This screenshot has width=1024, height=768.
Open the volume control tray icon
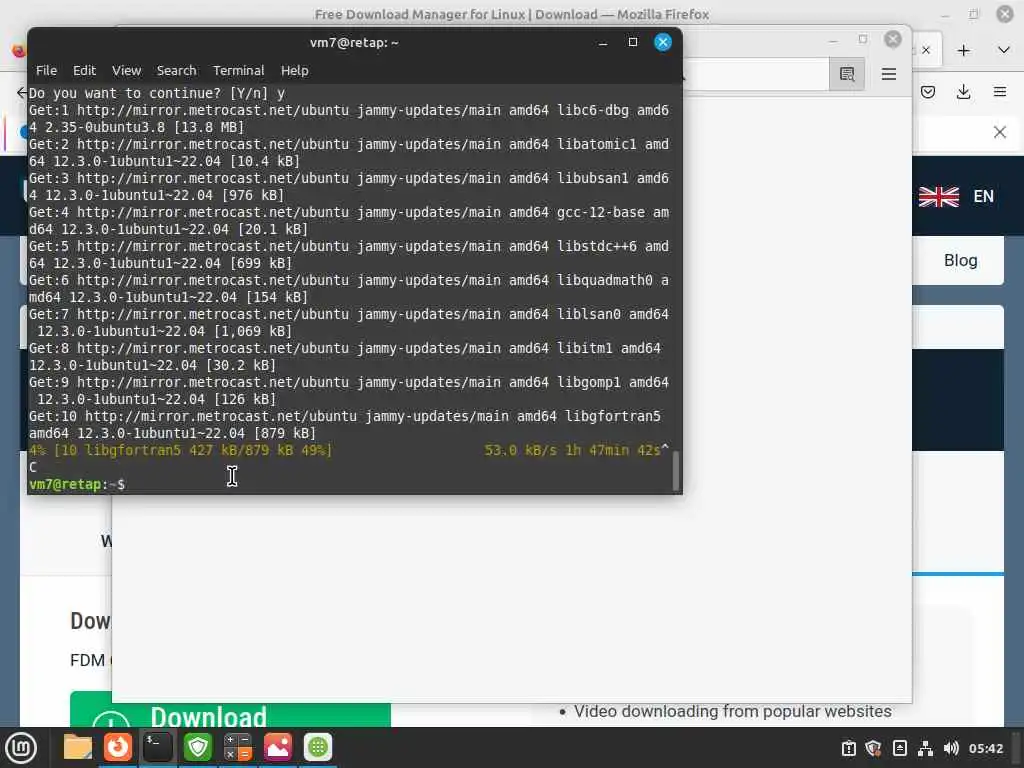[x=951, y=748]
